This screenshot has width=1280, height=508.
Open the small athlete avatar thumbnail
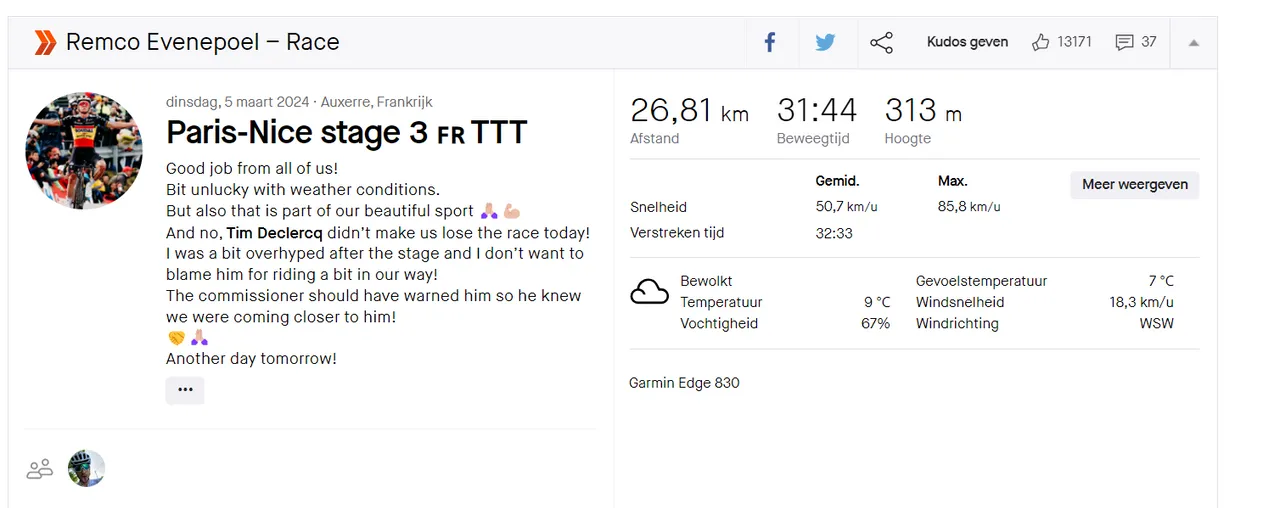[87, 468]
